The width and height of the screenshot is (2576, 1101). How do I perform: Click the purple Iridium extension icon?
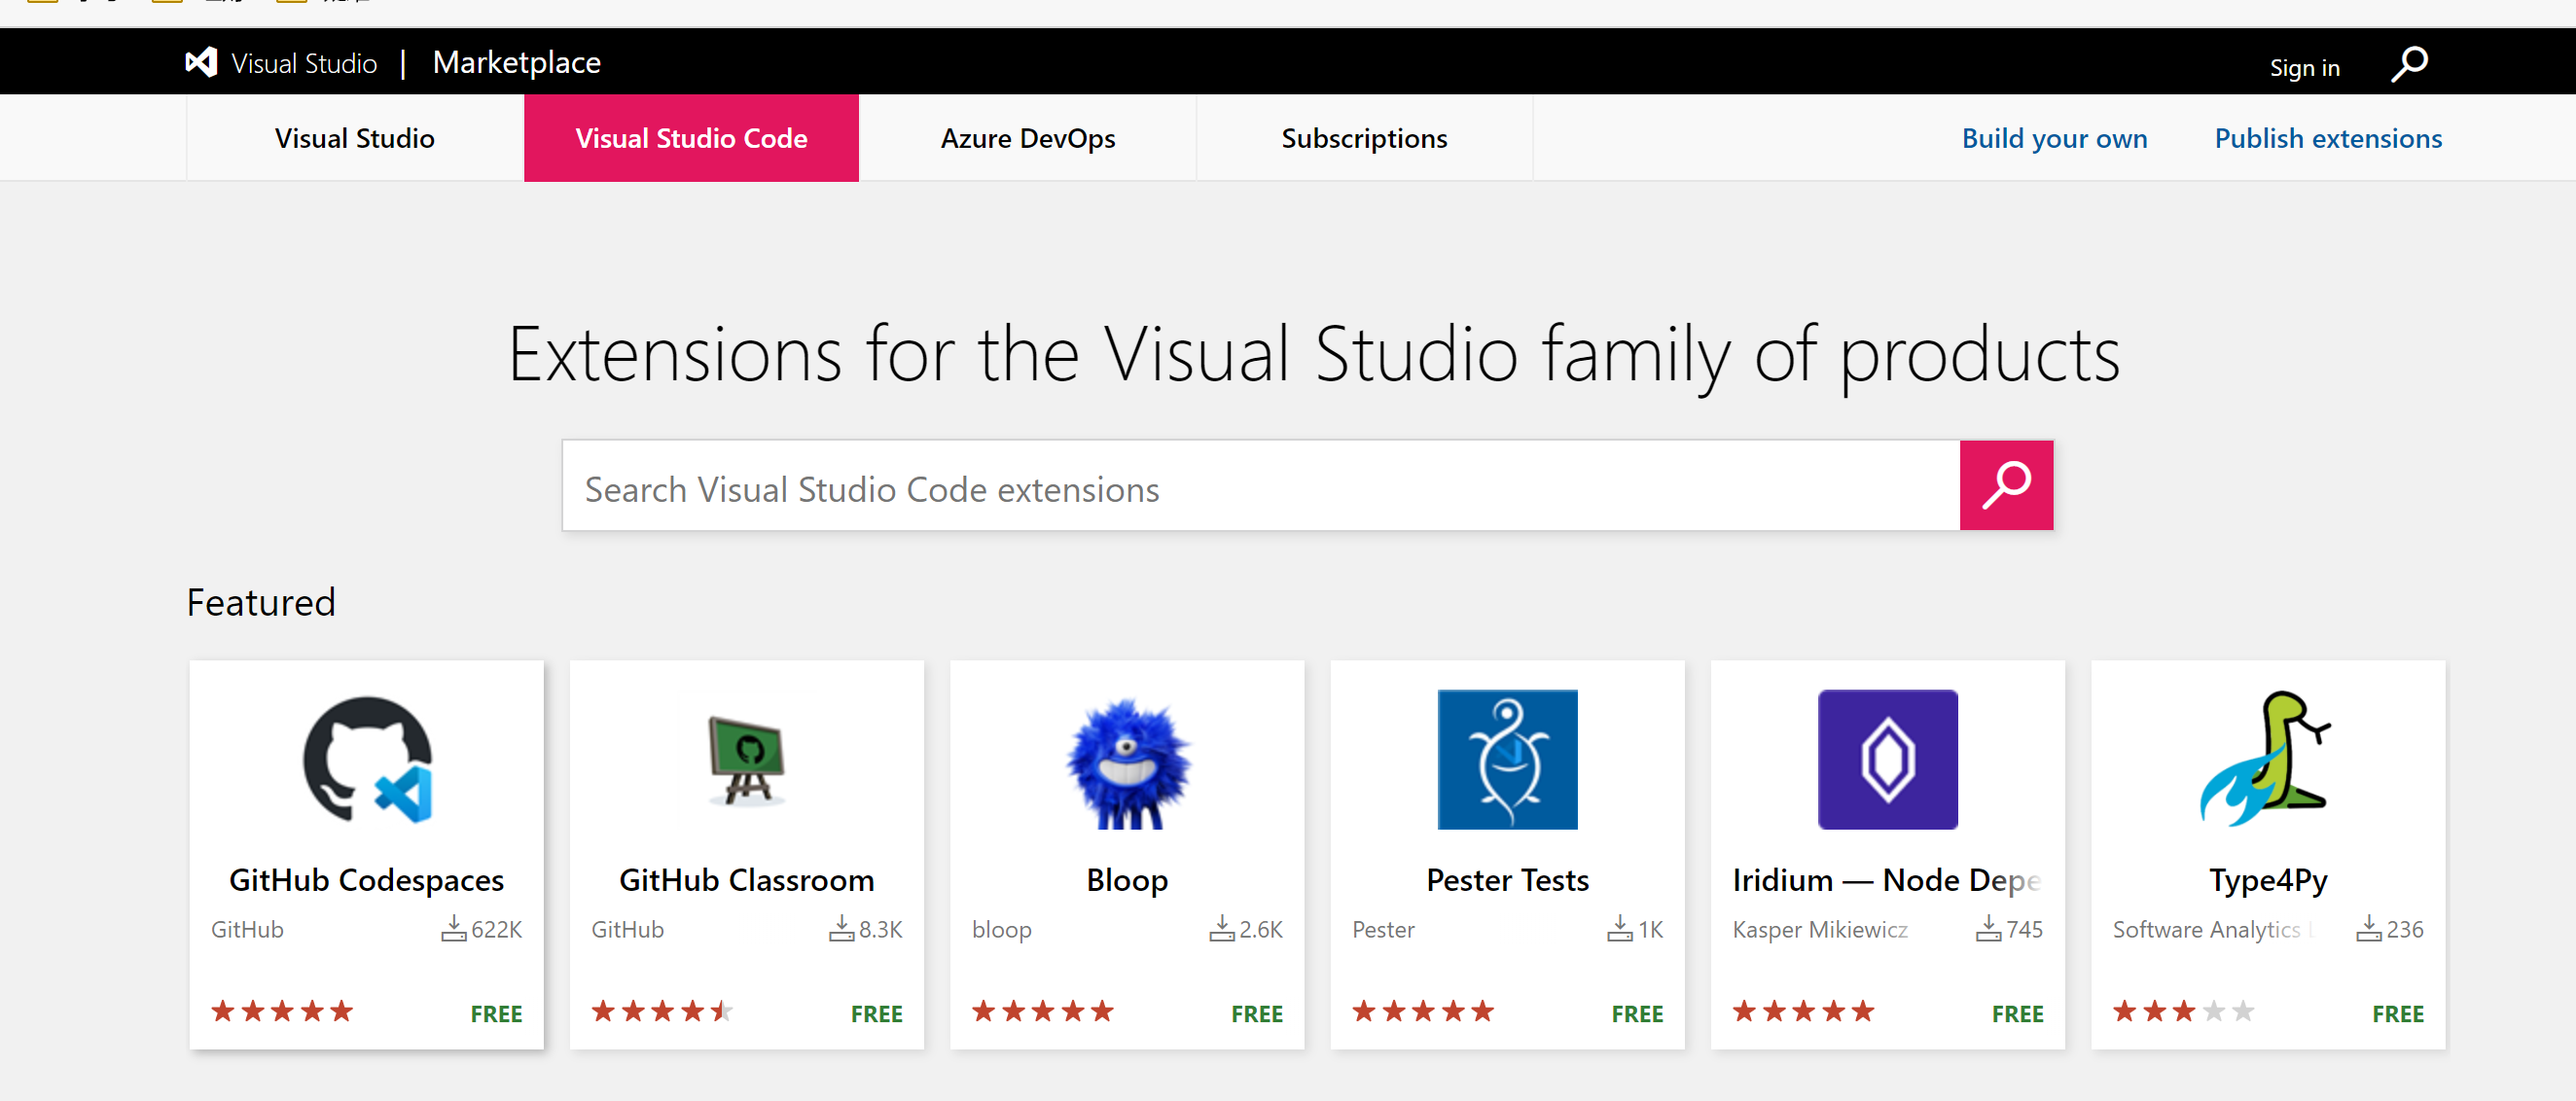(x=1887, y=759)
